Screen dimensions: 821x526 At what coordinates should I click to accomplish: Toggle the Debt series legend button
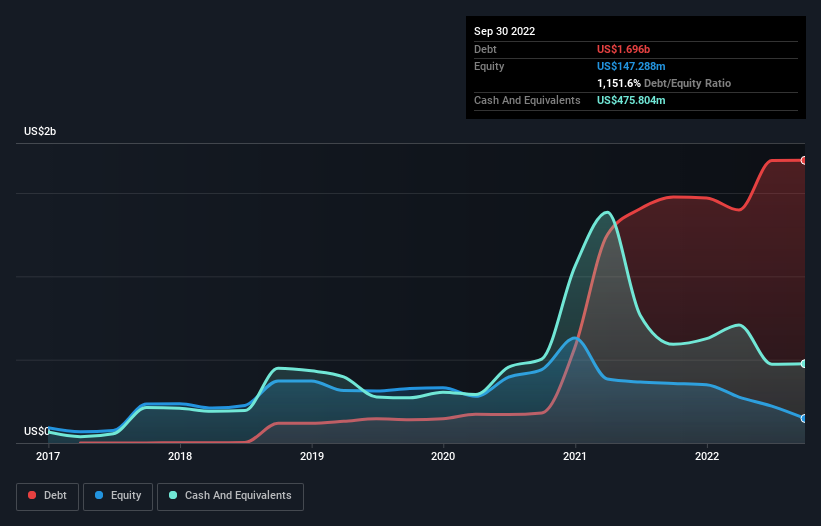click(x=47, y=496)
